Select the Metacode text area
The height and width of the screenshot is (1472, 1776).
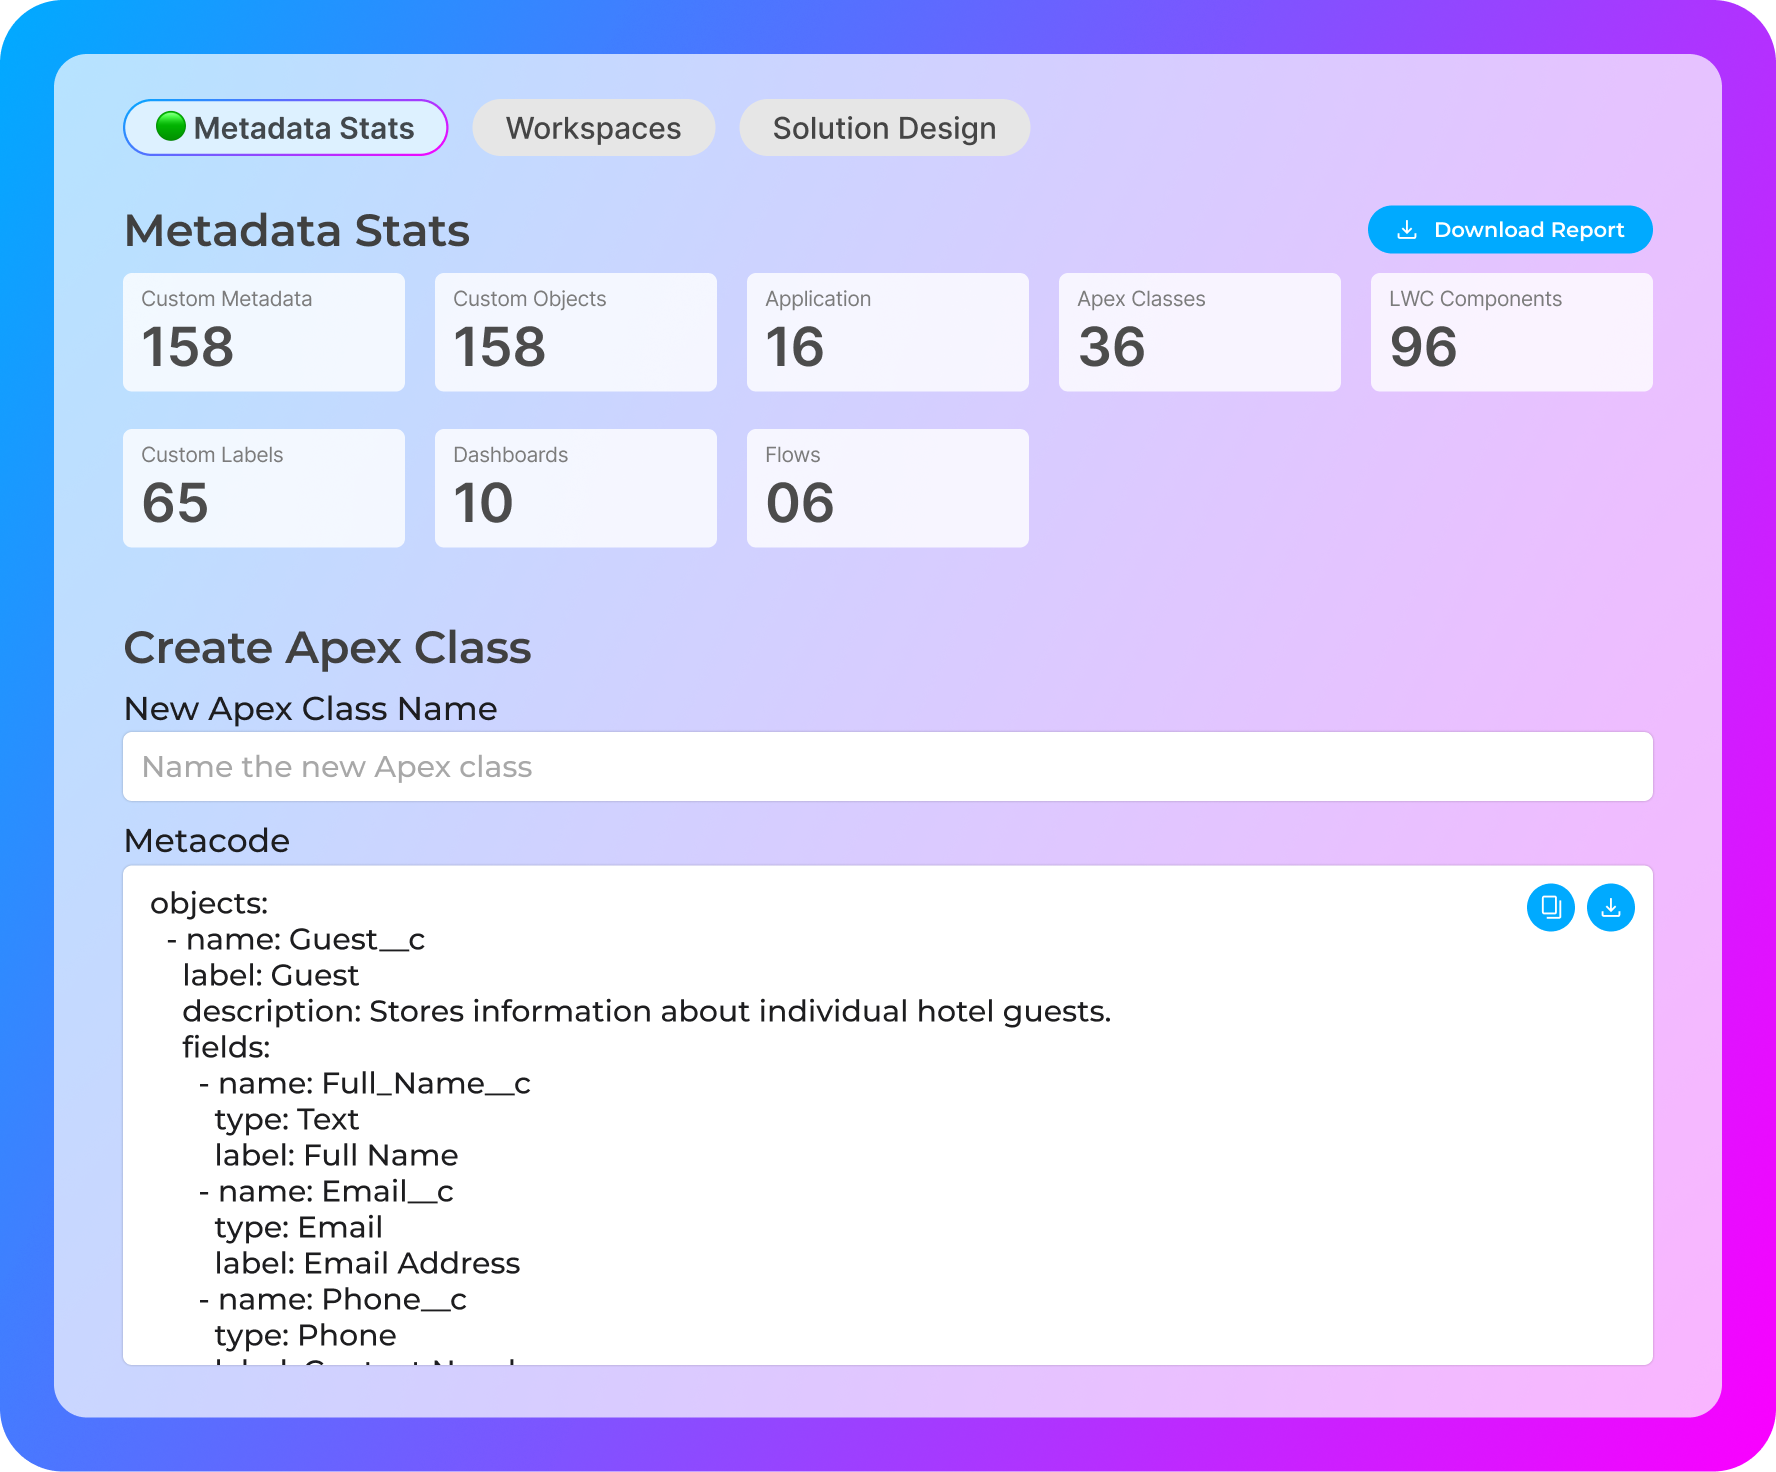pyautogui.click(x=887, y=1120)
